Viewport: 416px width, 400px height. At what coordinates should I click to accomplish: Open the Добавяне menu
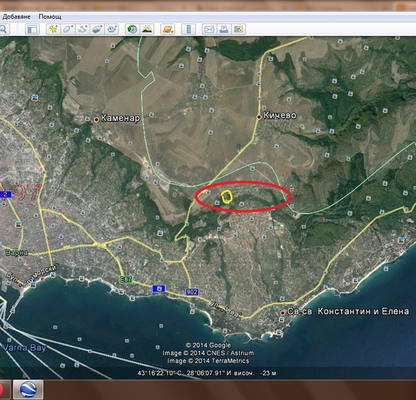16,17
